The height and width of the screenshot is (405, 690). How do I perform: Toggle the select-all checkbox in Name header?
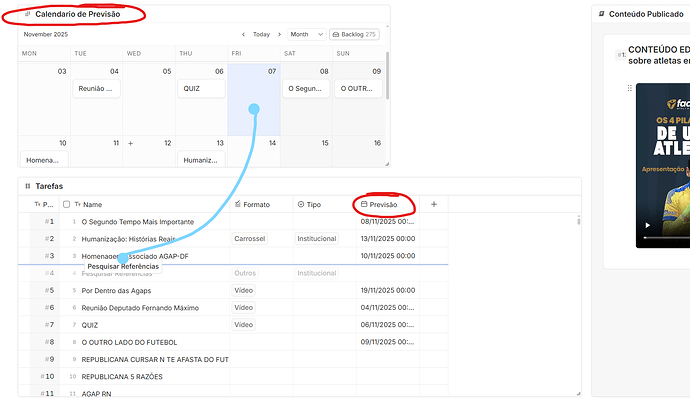point(66,204)
